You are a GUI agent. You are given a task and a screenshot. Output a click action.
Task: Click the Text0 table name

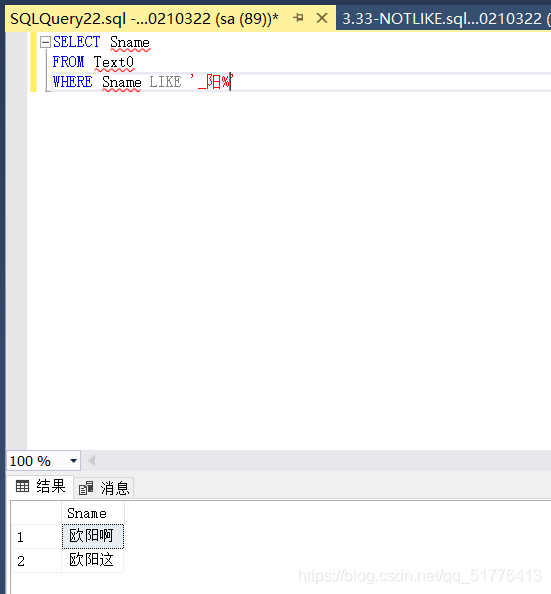click(x=114, y=62)
